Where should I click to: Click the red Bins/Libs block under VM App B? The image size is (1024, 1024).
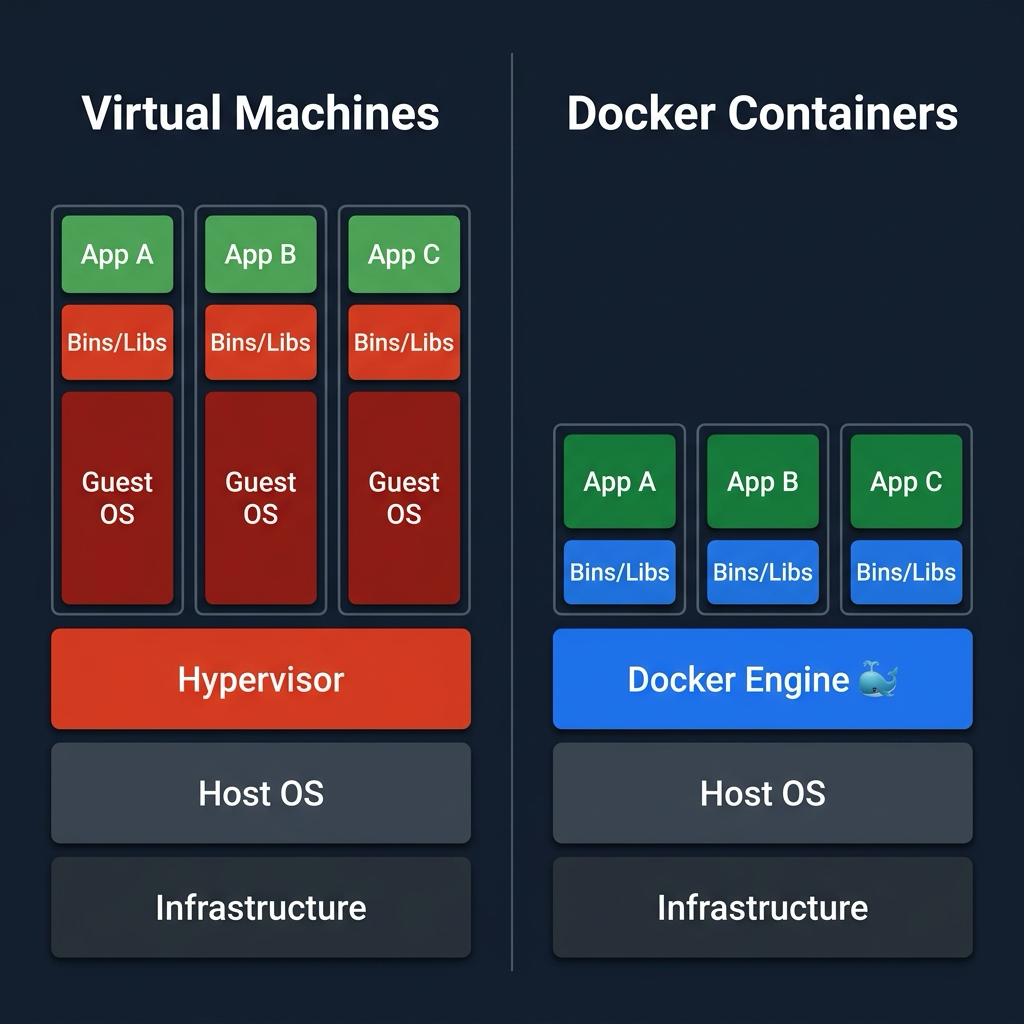261,342
